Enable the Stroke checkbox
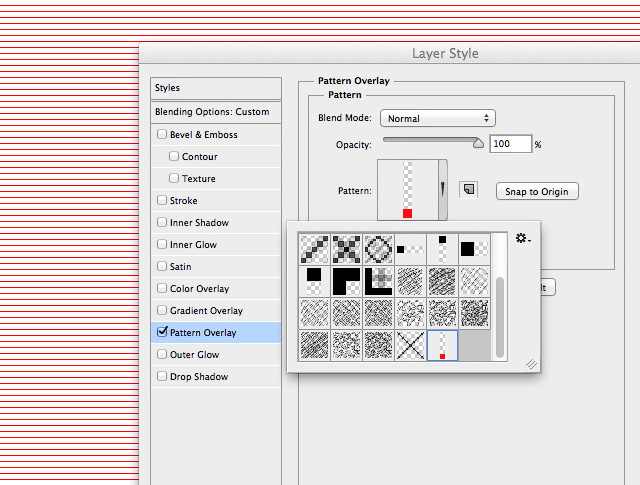640x485 pixels. click(162, 200)
